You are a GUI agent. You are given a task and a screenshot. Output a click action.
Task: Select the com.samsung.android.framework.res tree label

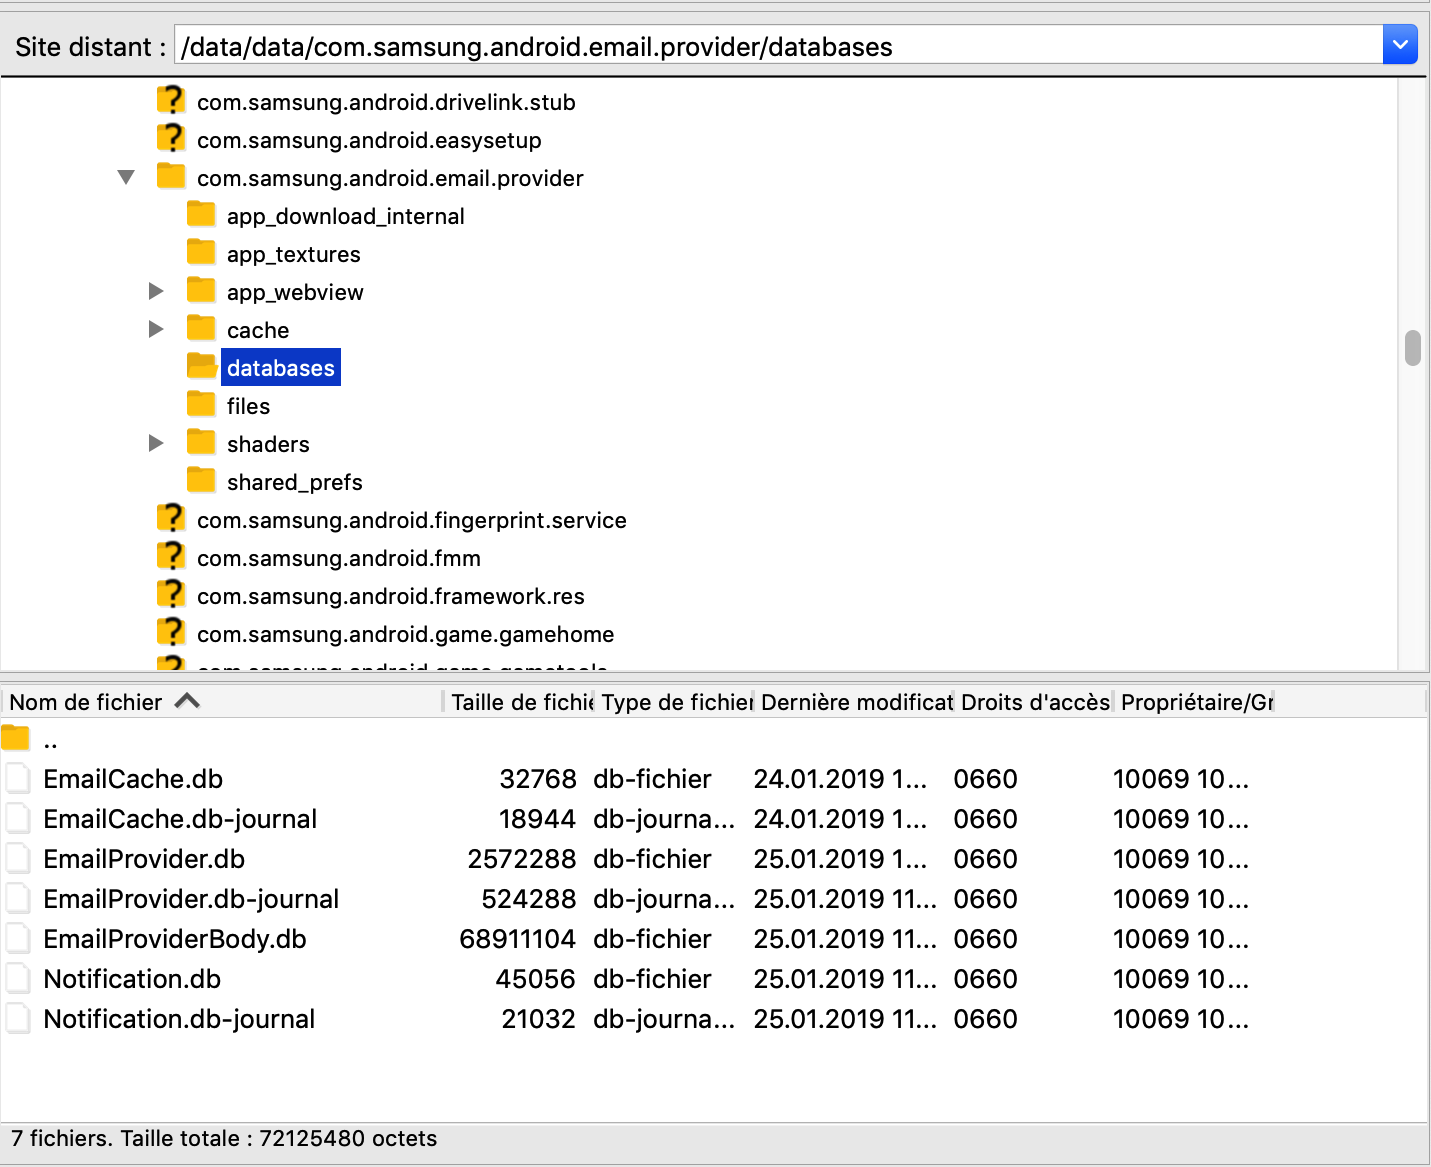(x=391, y=596)
